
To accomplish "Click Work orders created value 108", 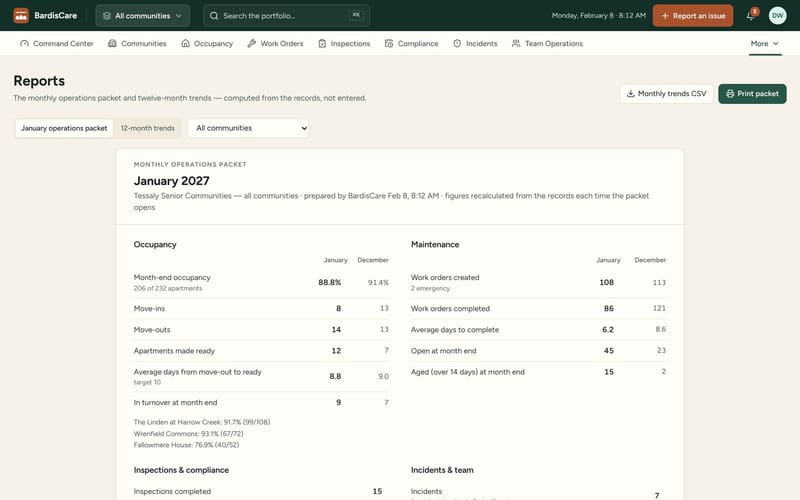I will (x=607, y=282).
